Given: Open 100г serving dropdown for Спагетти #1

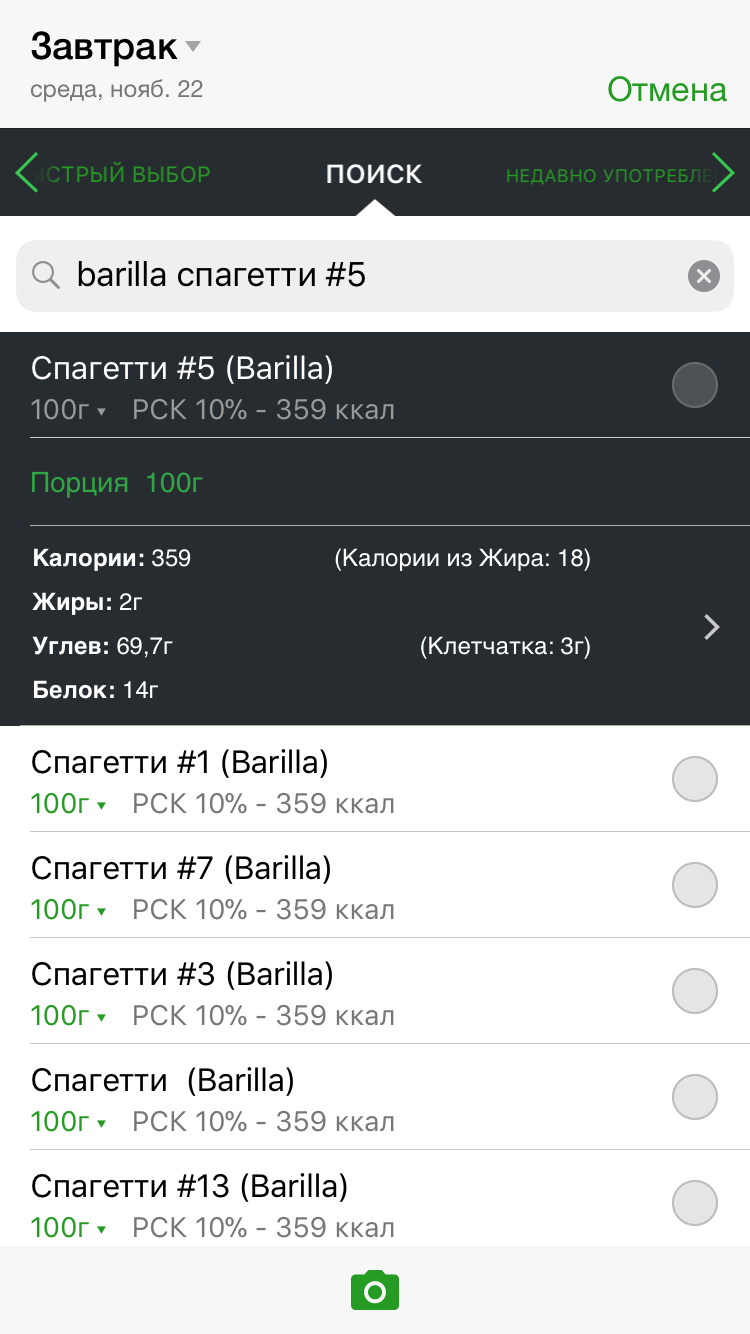Looking at the screenshot, I should (x=68, y=803).
